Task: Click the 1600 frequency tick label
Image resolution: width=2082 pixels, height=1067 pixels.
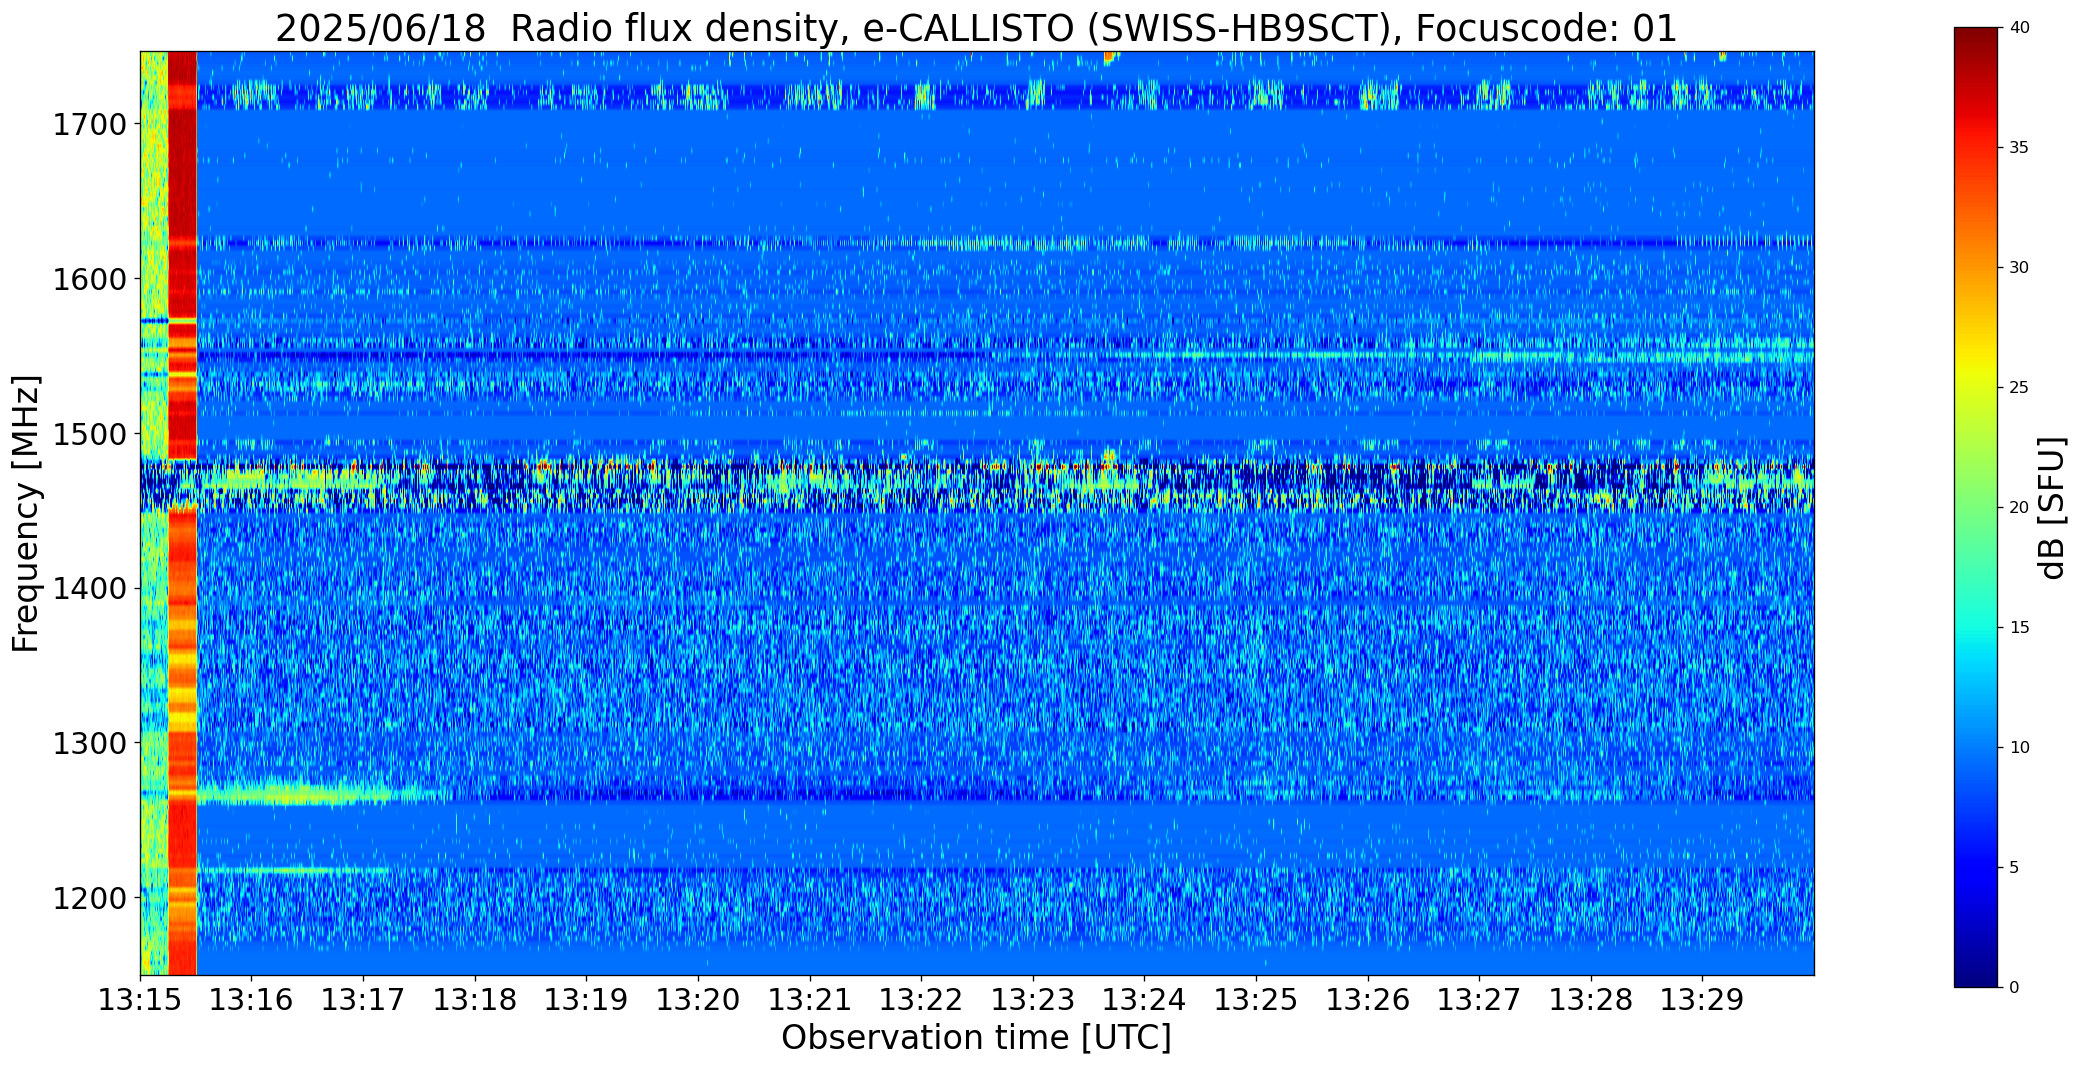Action: [x=89, y=279]
